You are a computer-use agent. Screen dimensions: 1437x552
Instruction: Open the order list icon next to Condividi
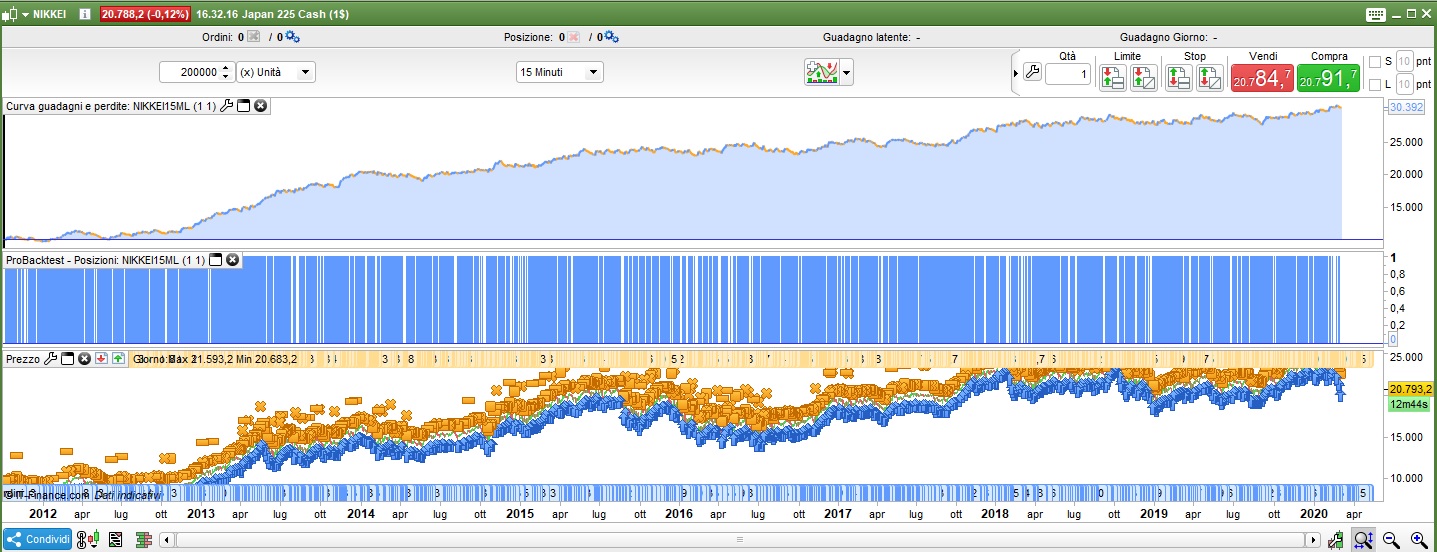point(115,539)
